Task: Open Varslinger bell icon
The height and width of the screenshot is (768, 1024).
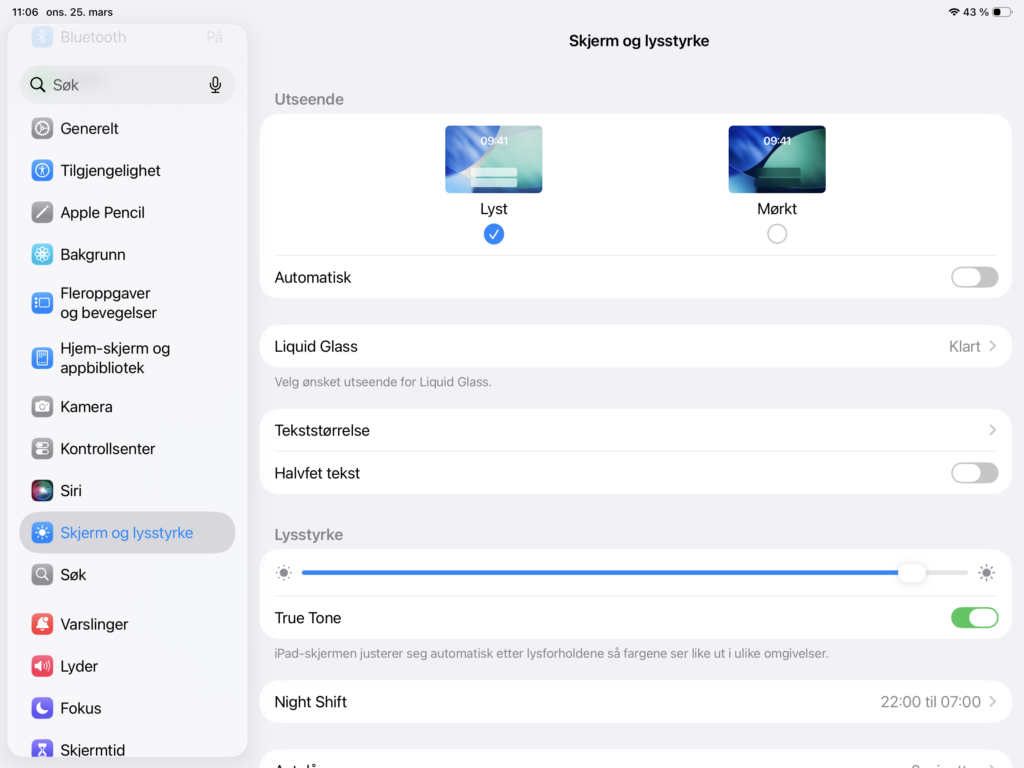Action: pos(42,624)
